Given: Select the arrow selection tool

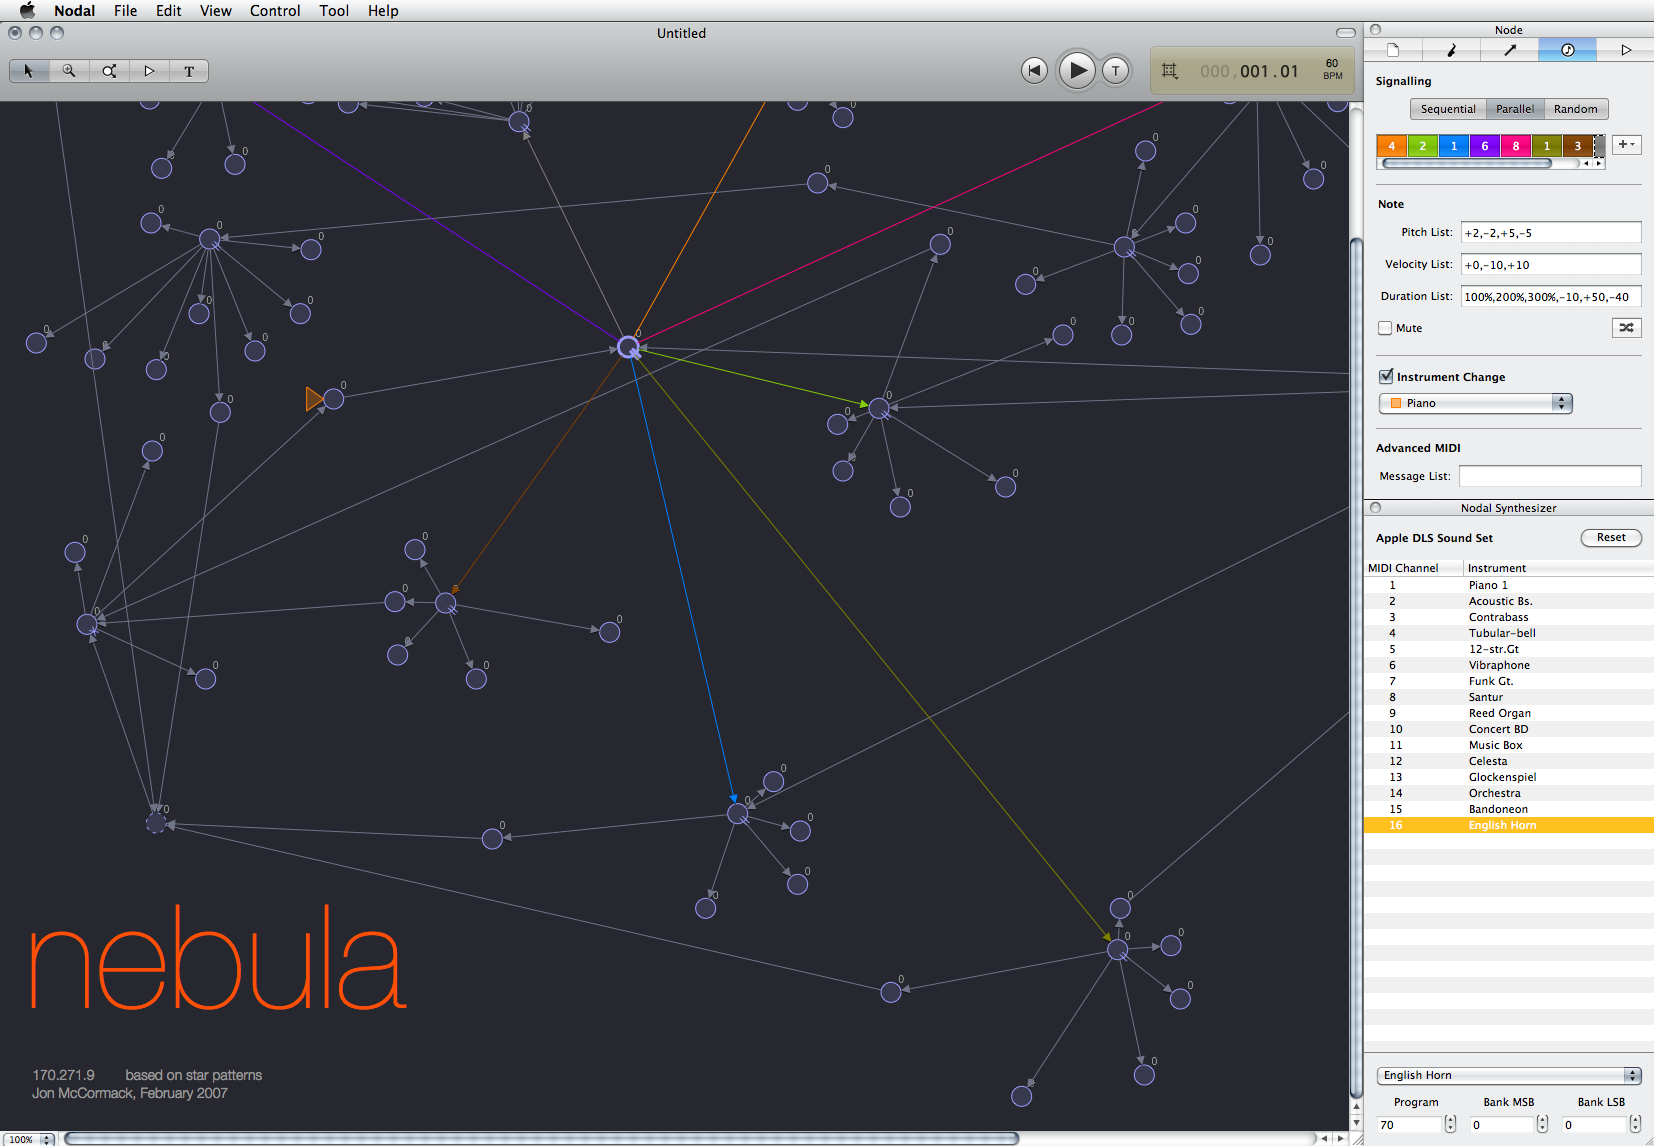Looking at the screenshot, I should tap(29, 71).
